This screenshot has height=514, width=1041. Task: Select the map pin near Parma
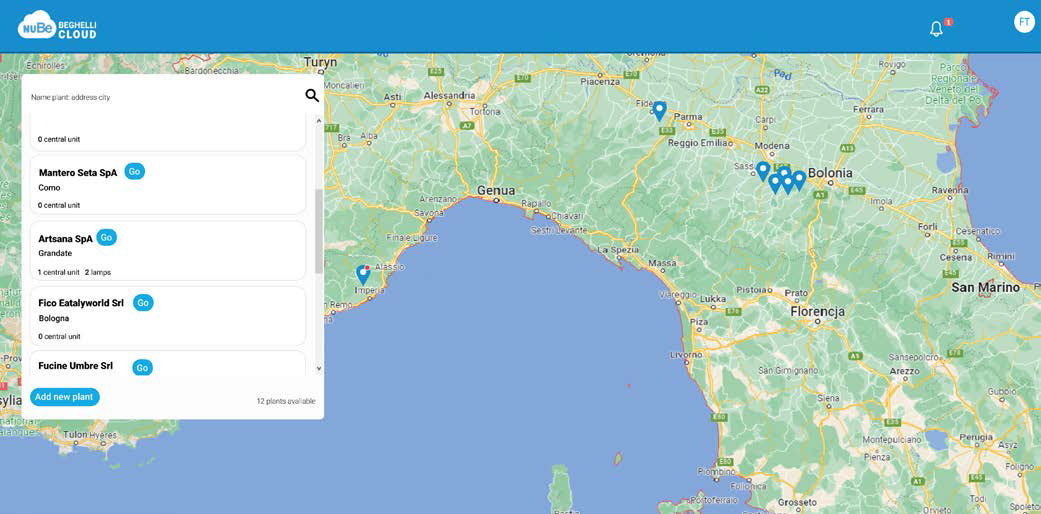point(659,111)
